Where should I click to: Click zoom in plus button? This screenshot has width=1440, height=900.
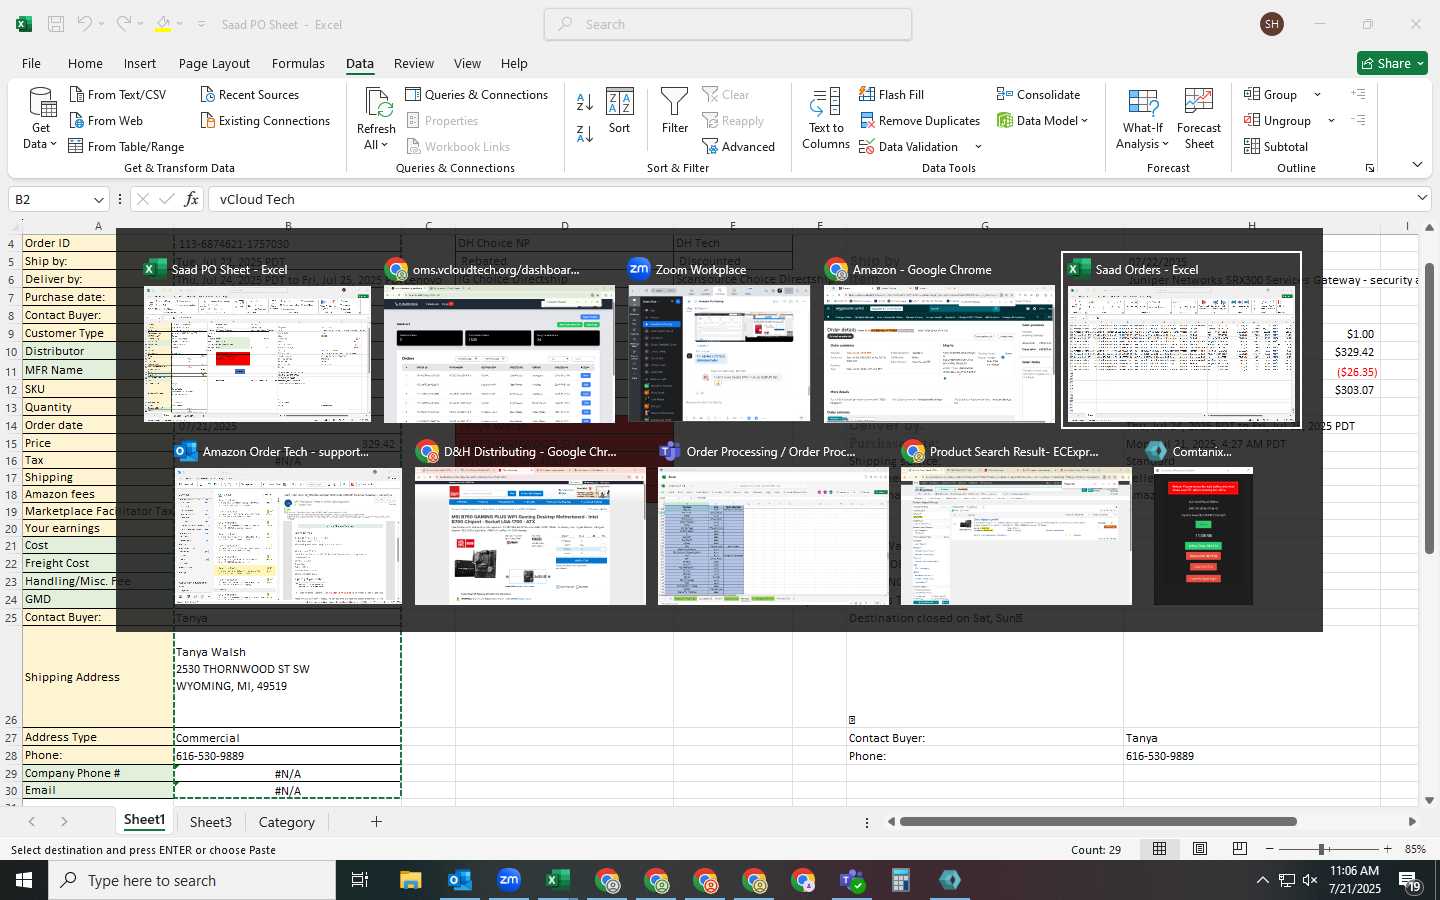(x=1387, y=849)
